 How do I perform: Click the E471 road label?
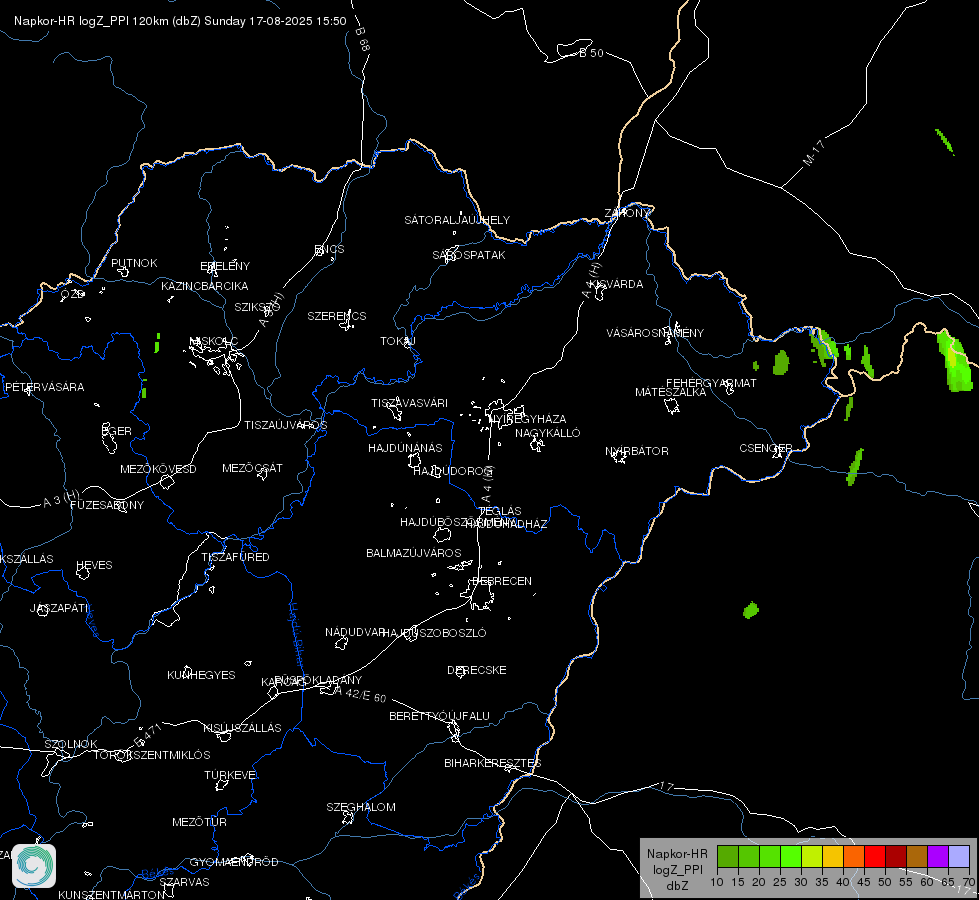pos(148,736)
